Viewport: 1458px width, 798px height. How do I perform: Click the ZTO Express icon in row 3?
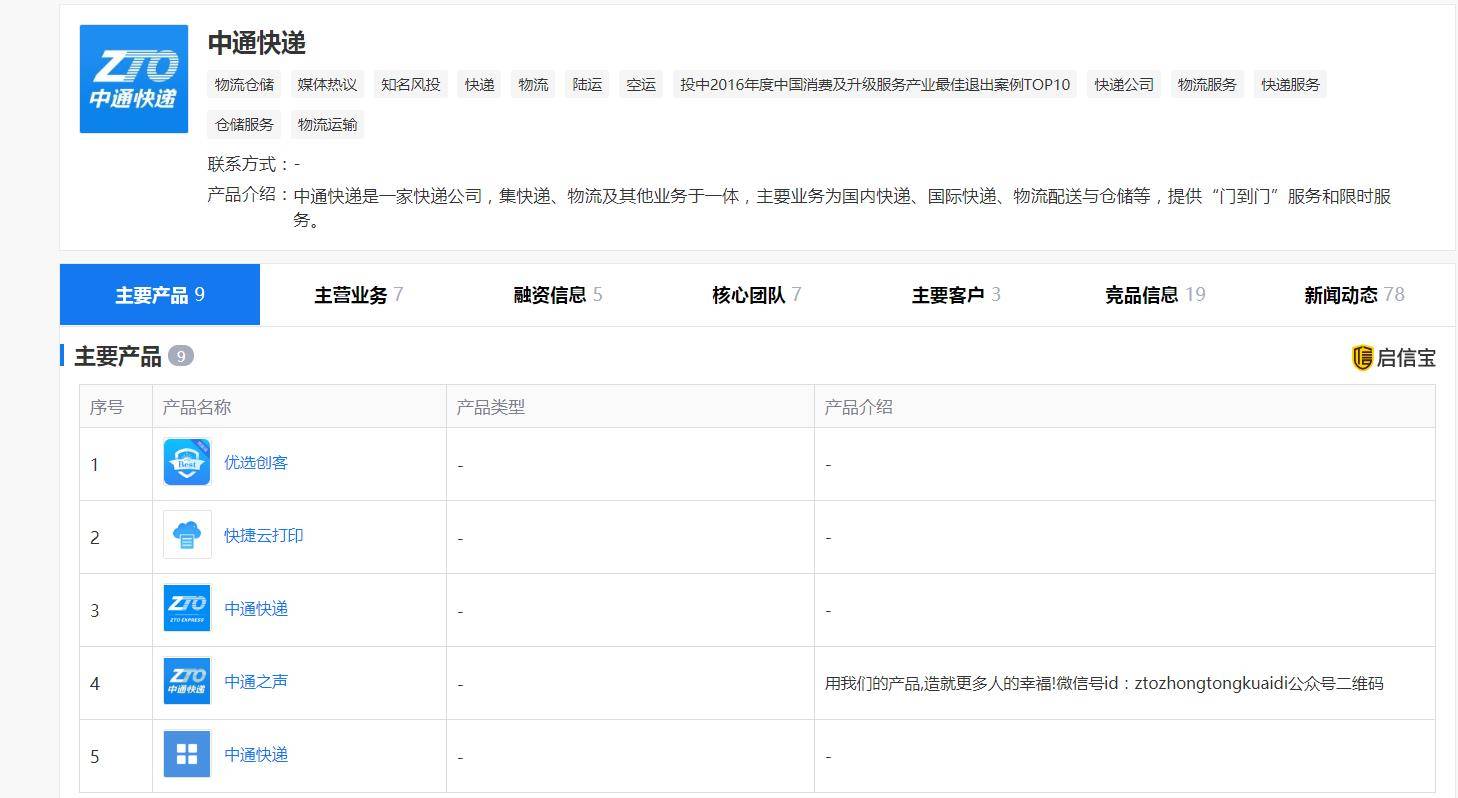(187, 608)
